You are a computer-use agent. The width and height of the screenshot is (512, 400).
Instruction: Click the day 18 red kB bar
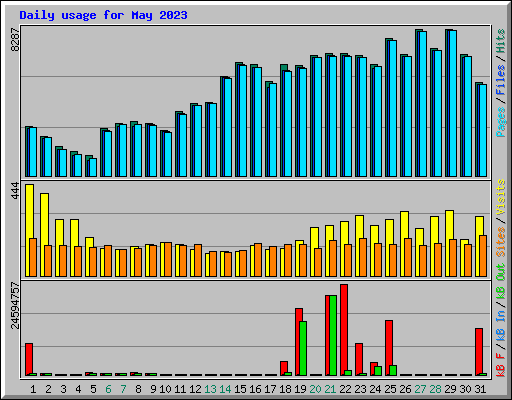pyautogui.click(x=284, y=368)
